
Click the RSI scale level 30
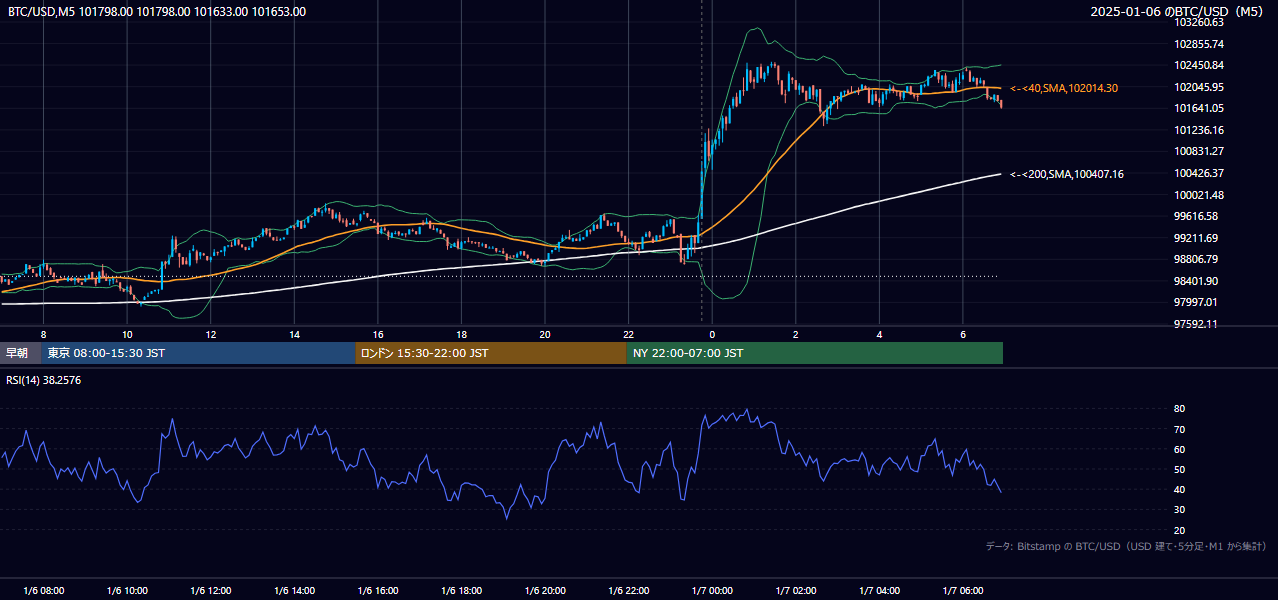click(x=1180, y=510)
